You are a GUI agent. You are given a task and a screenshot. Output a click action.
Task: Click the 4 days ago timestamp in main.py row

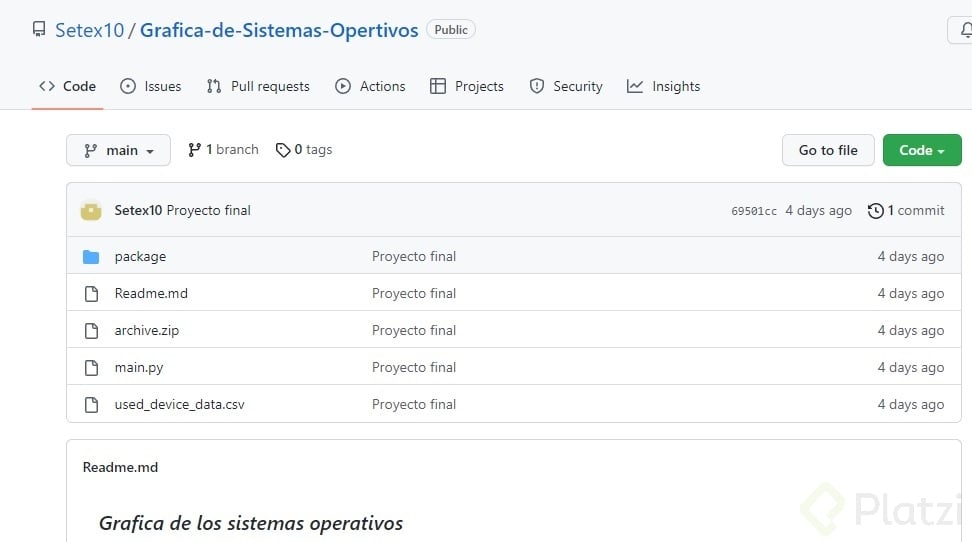[911, 367]
